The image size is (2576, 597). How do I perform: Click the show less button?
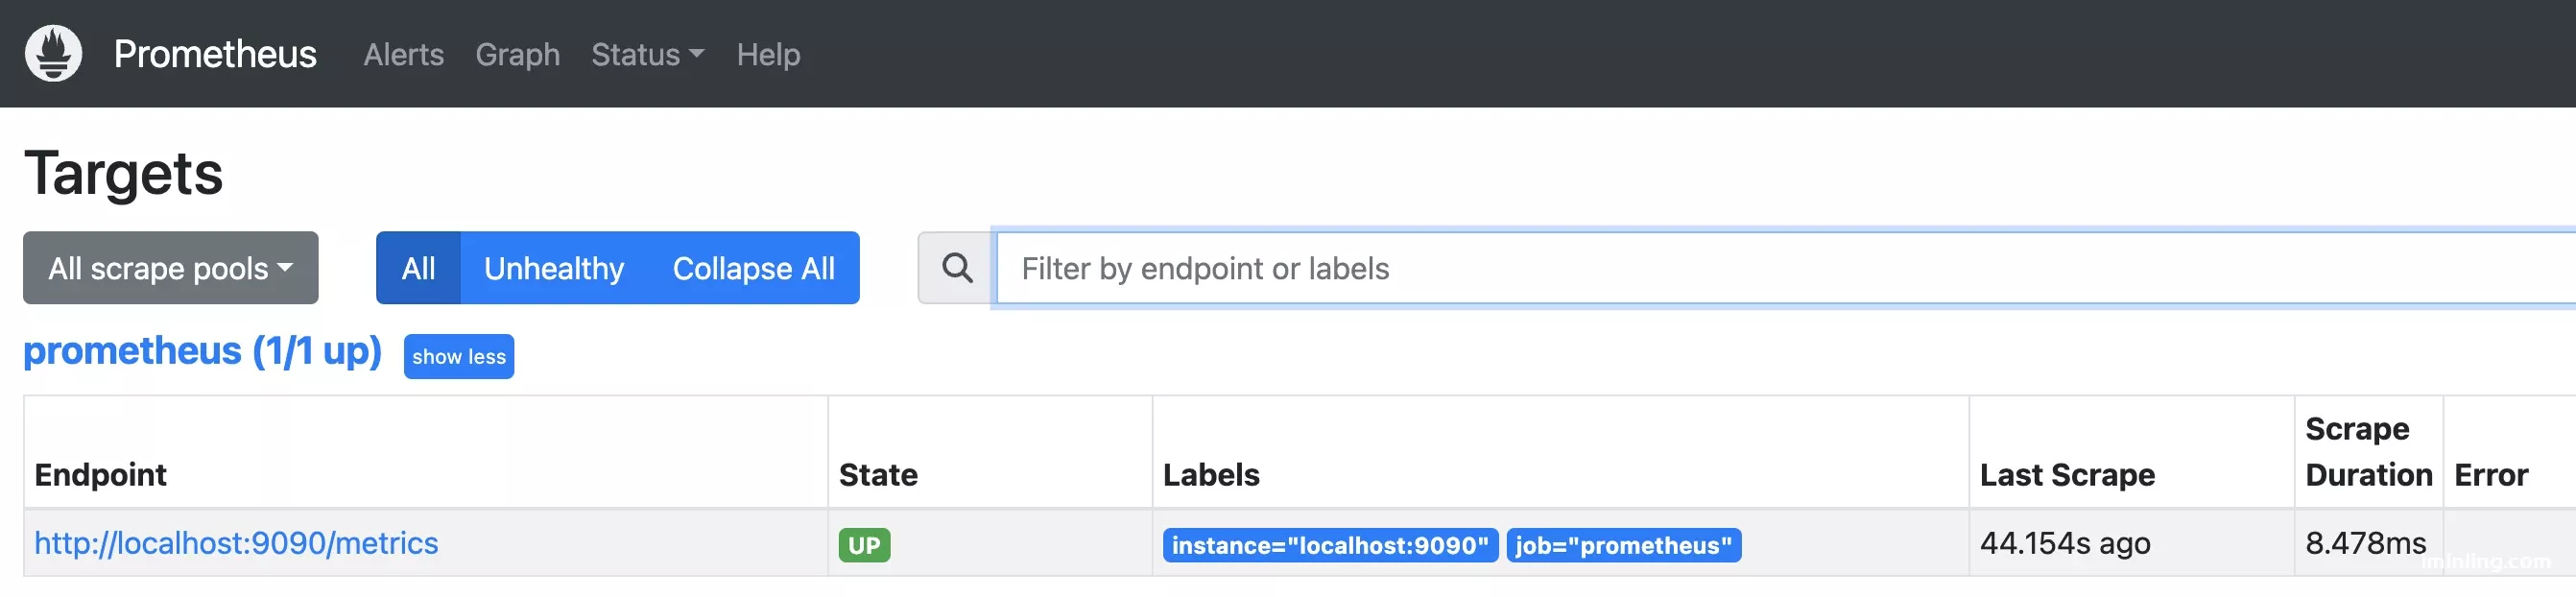pos(459,357)
